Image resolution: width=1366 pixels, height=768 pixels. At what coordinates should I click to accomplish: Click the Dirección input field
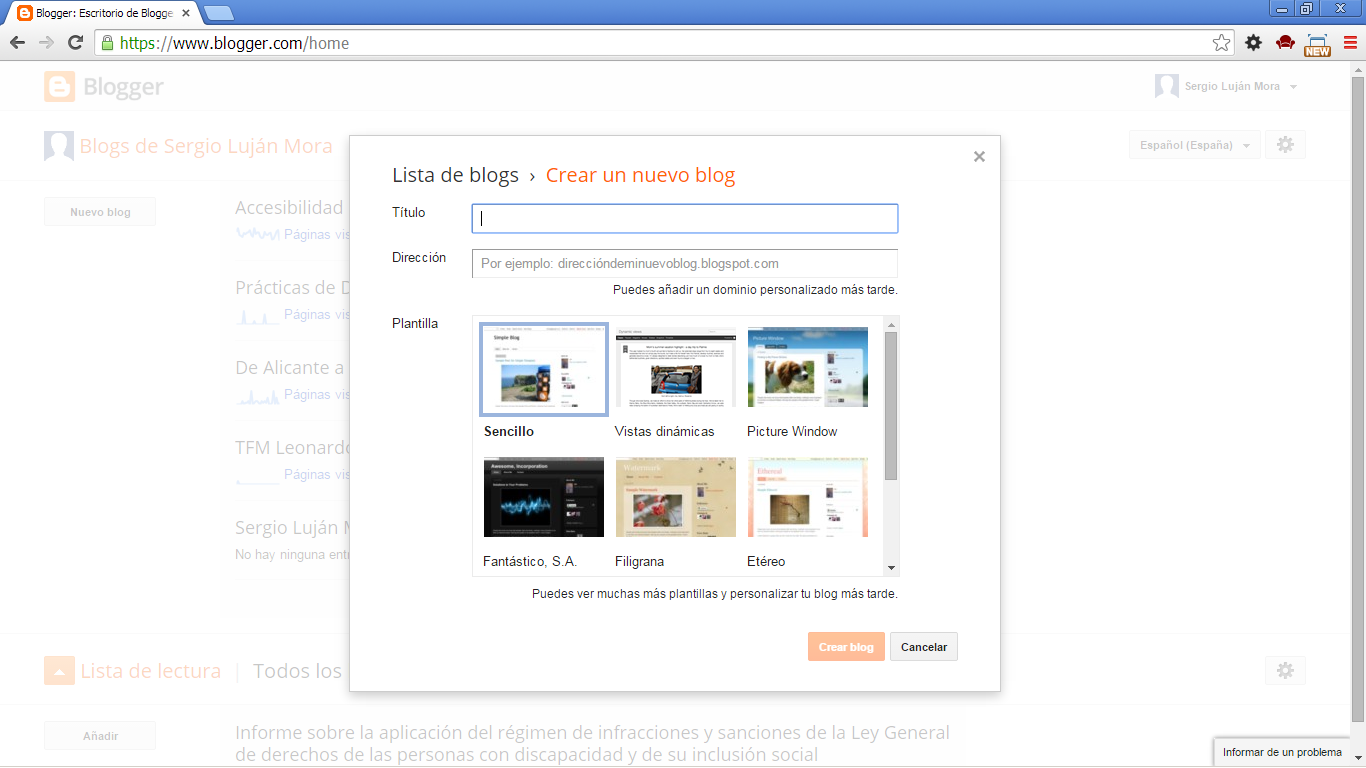tap(685, 263)
